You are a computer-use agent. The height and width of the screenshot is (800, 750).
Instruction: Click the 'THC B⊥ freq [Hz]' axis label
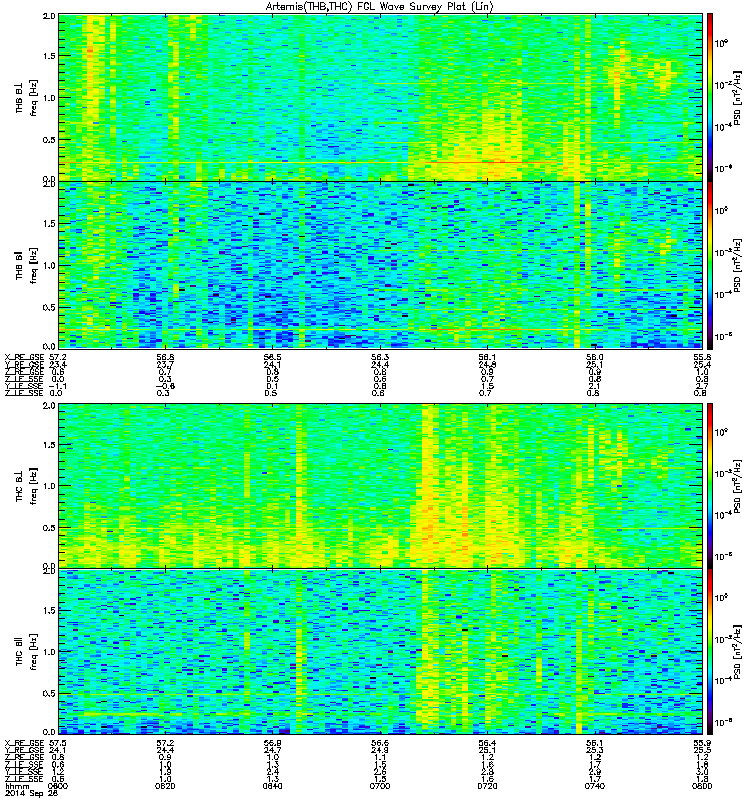(x=27, y=486)
